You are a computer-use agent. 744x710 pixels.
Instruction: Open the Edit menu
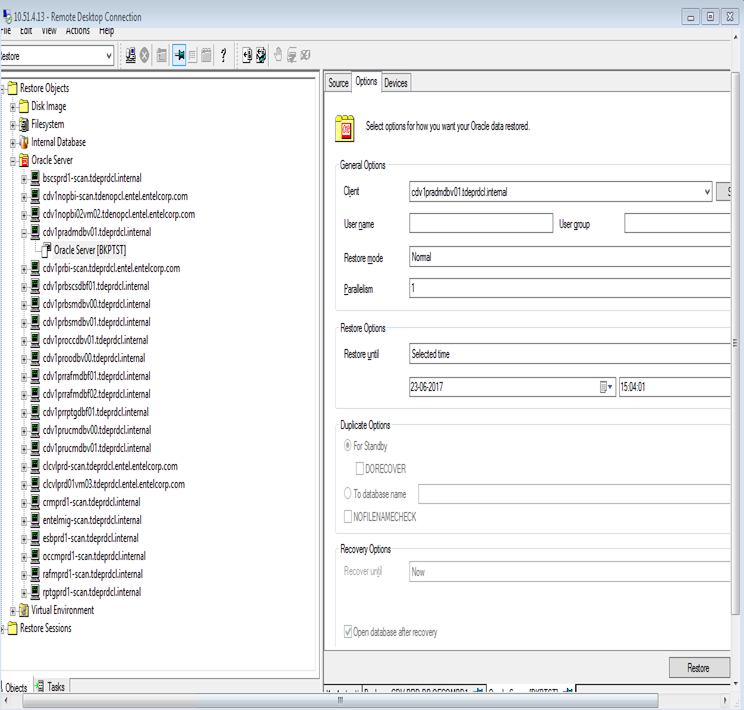click(26, 31)
